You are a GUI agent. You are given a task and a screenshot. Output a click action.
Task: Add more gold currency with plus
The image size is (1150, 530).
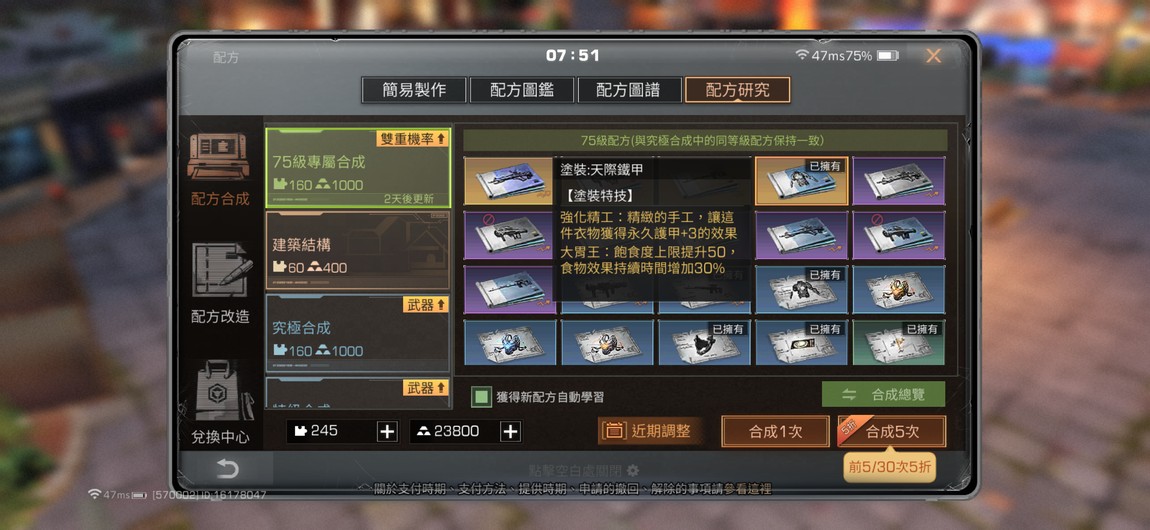[510, 432]
